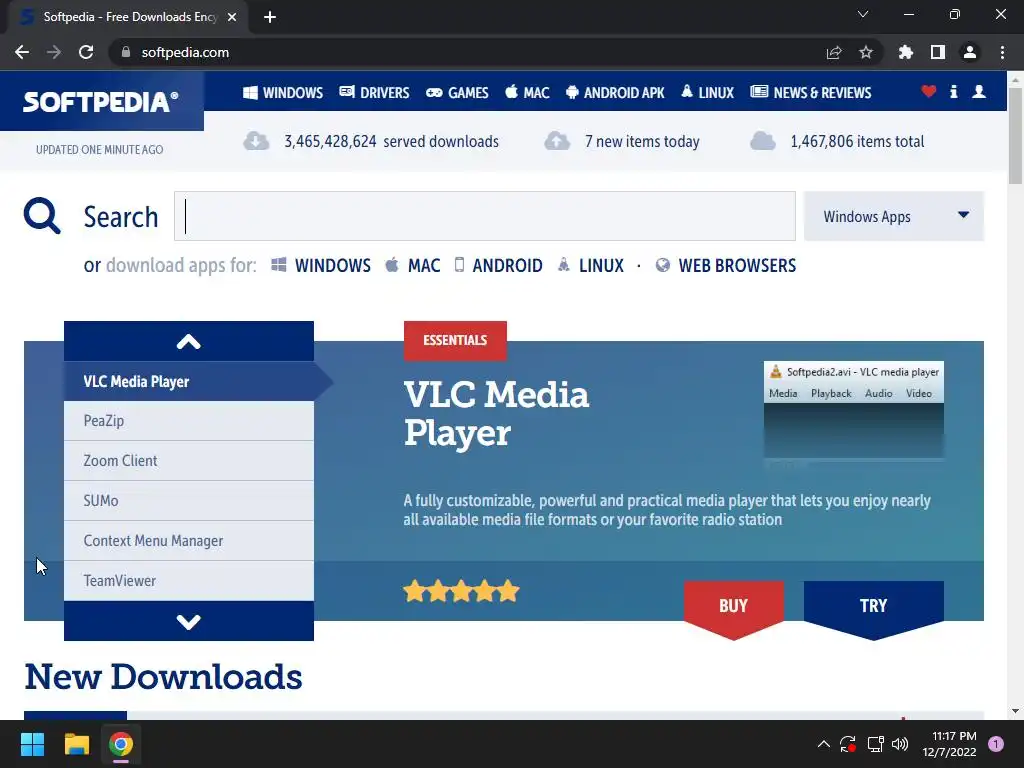
Task: Click the share page icon in address bar
Action: pyautogui.click(x=834, y=52)
